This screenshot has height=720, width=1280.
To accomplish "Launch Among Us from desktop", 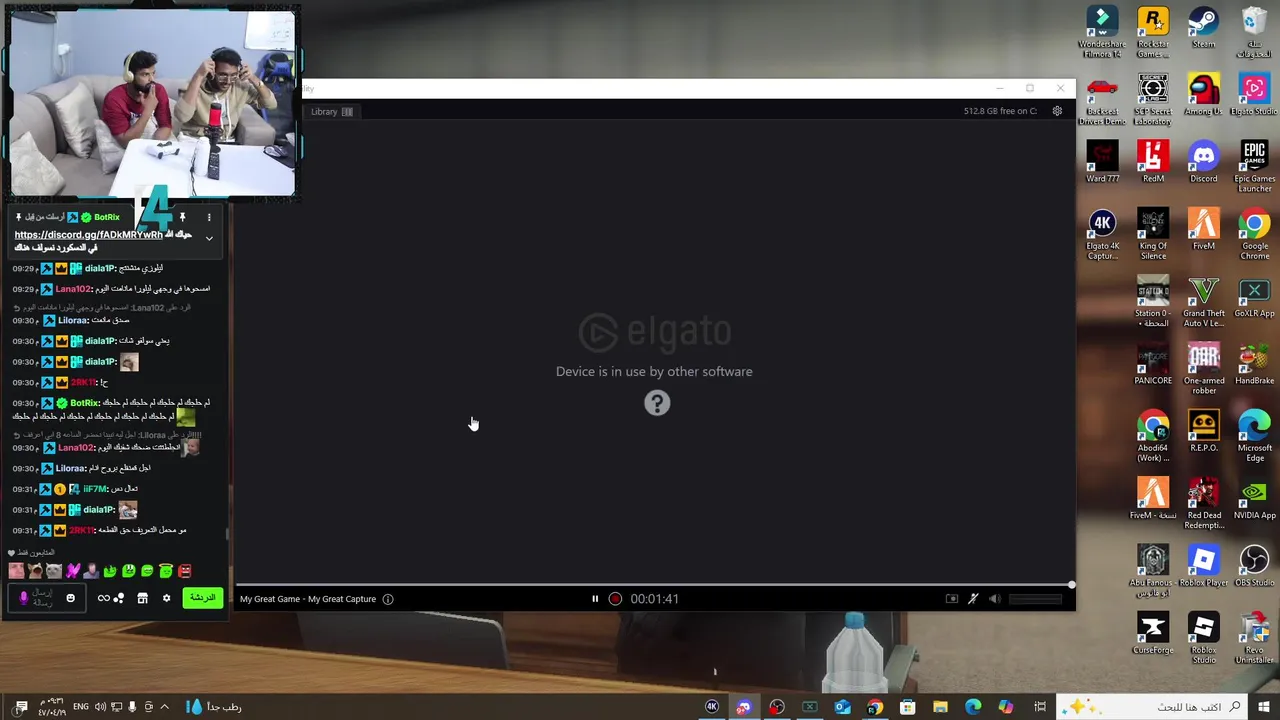I will pyautogui.click(x=1203, y=95).
